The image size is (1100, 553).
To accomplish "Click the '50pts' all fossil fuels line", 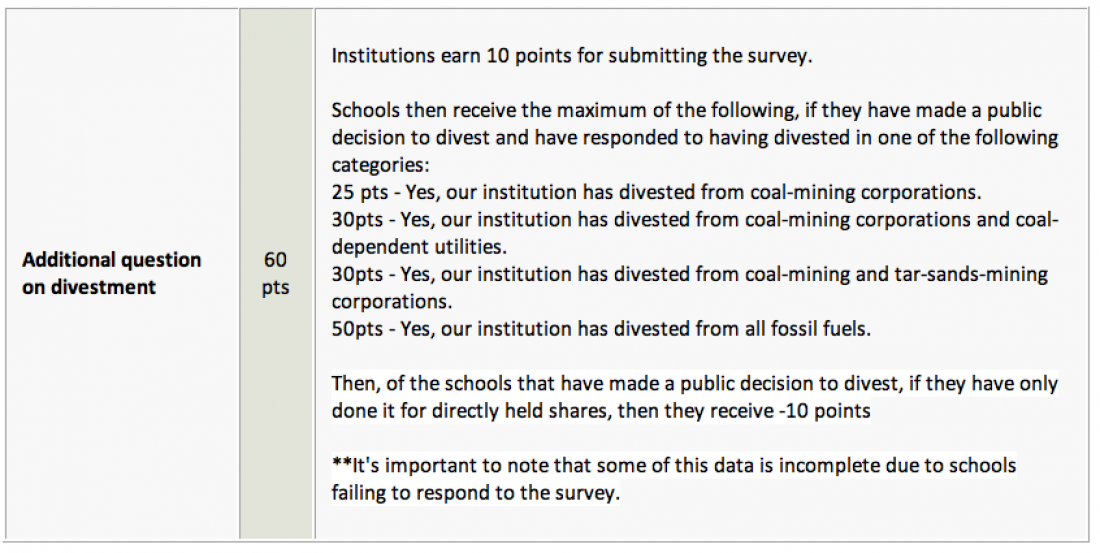I will pos(601,328).
